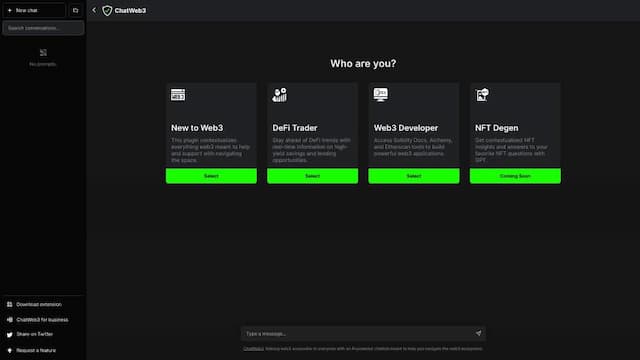Viewport: 640px width, 360px height.
Task: Click the Web3 Developer heading
Action: (406, 128)
